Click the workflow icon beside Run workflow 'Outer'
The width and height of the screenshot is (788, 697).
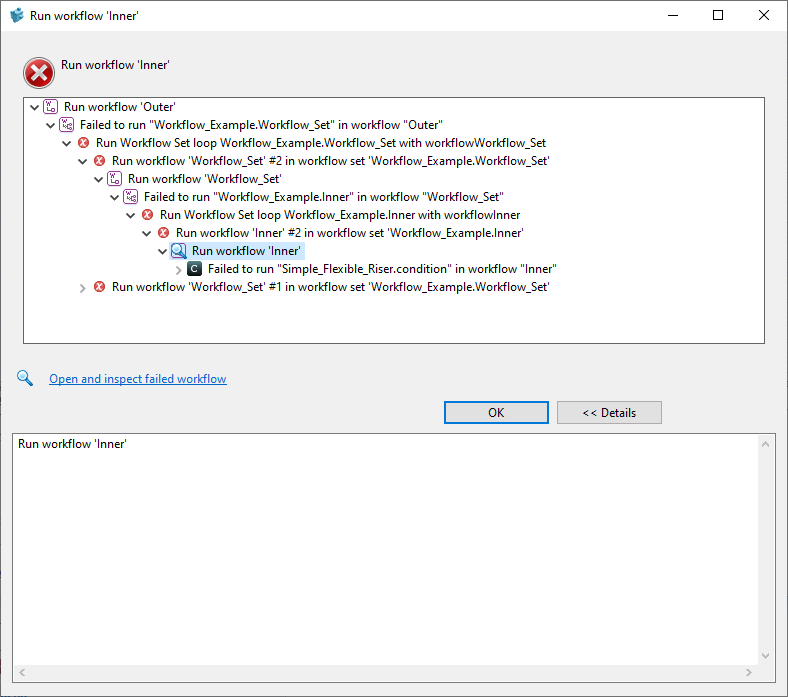(x=51, y=107)
